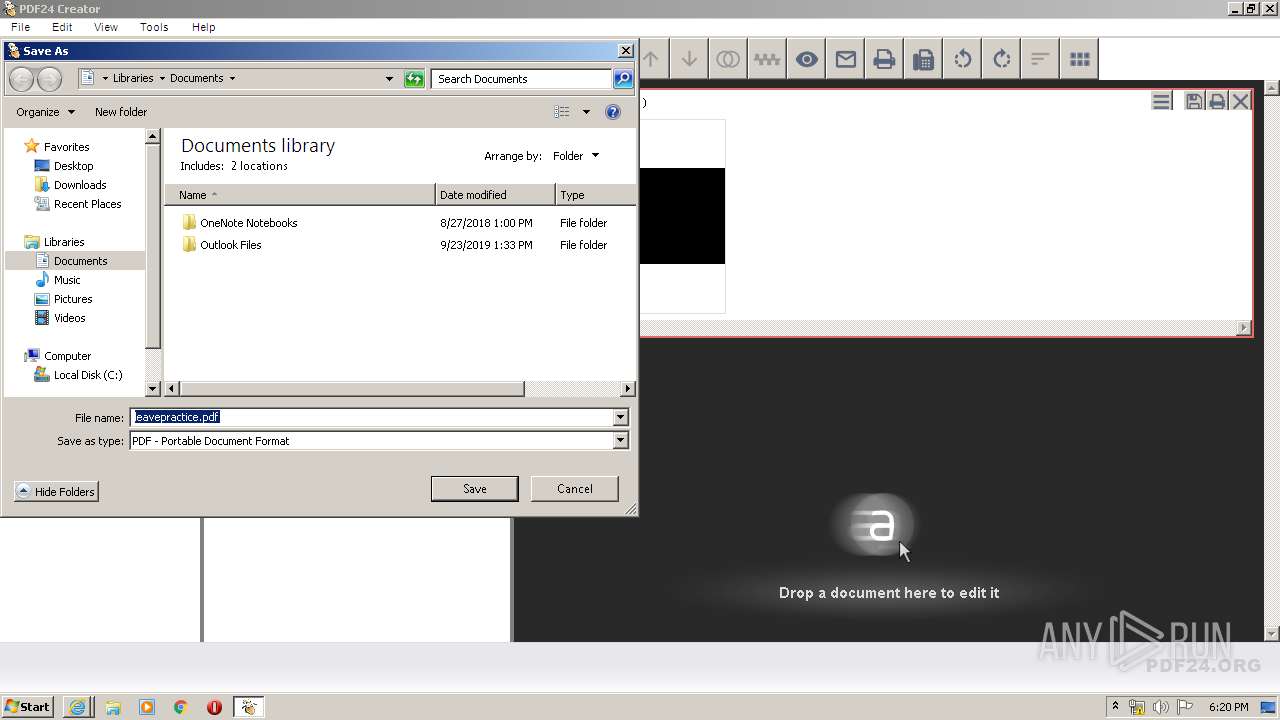Viewport: 1280px width, 720px height.
Task: Click the file list horizontal scrollbar
Action: [x=350, y=388]
